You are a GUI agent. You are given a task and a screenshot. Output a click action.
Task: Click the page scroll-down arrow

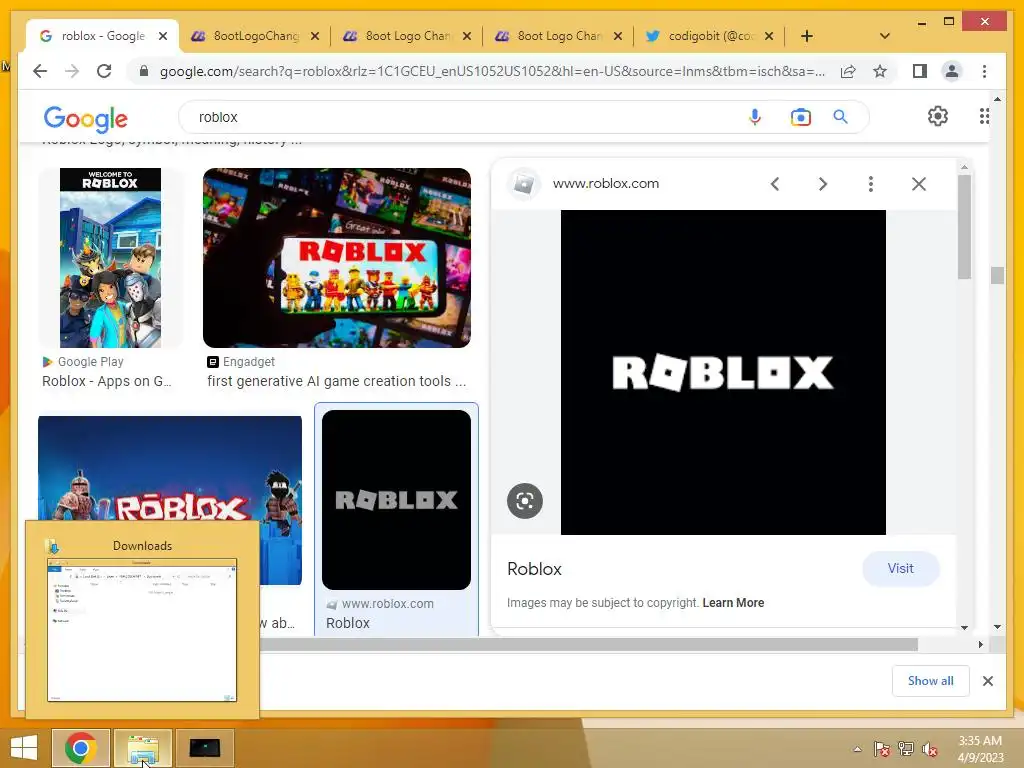coord(997,627)
